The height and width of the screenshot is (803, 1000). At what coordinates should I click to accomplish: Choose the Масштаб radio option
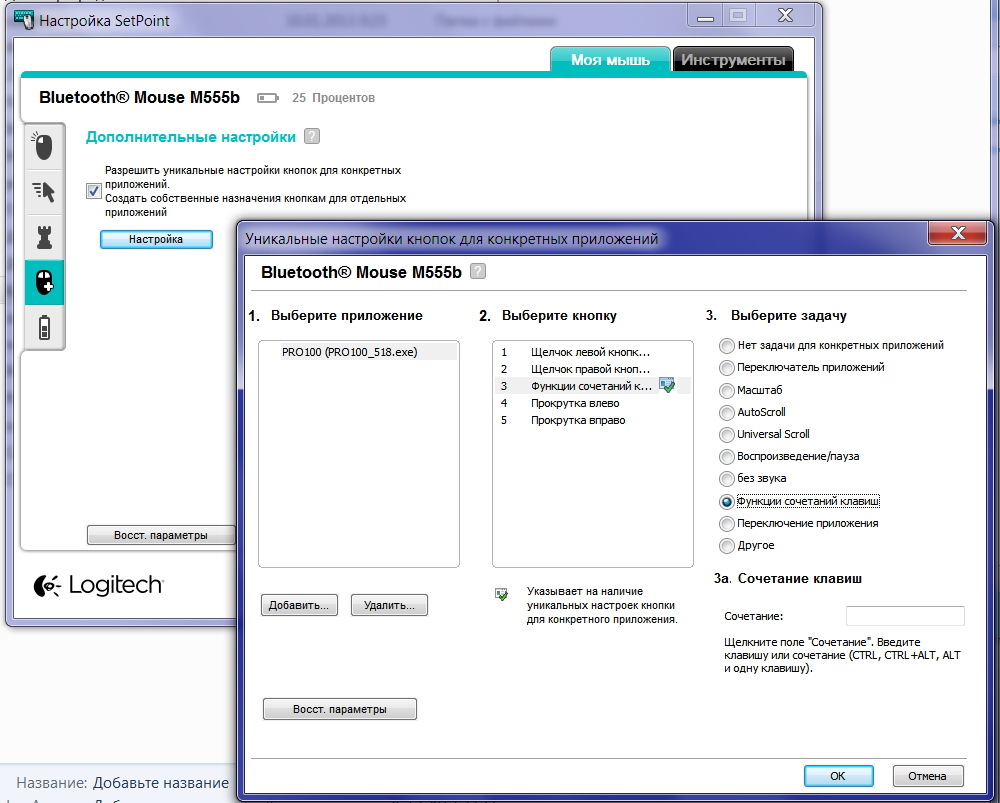(x=726, y=390)
